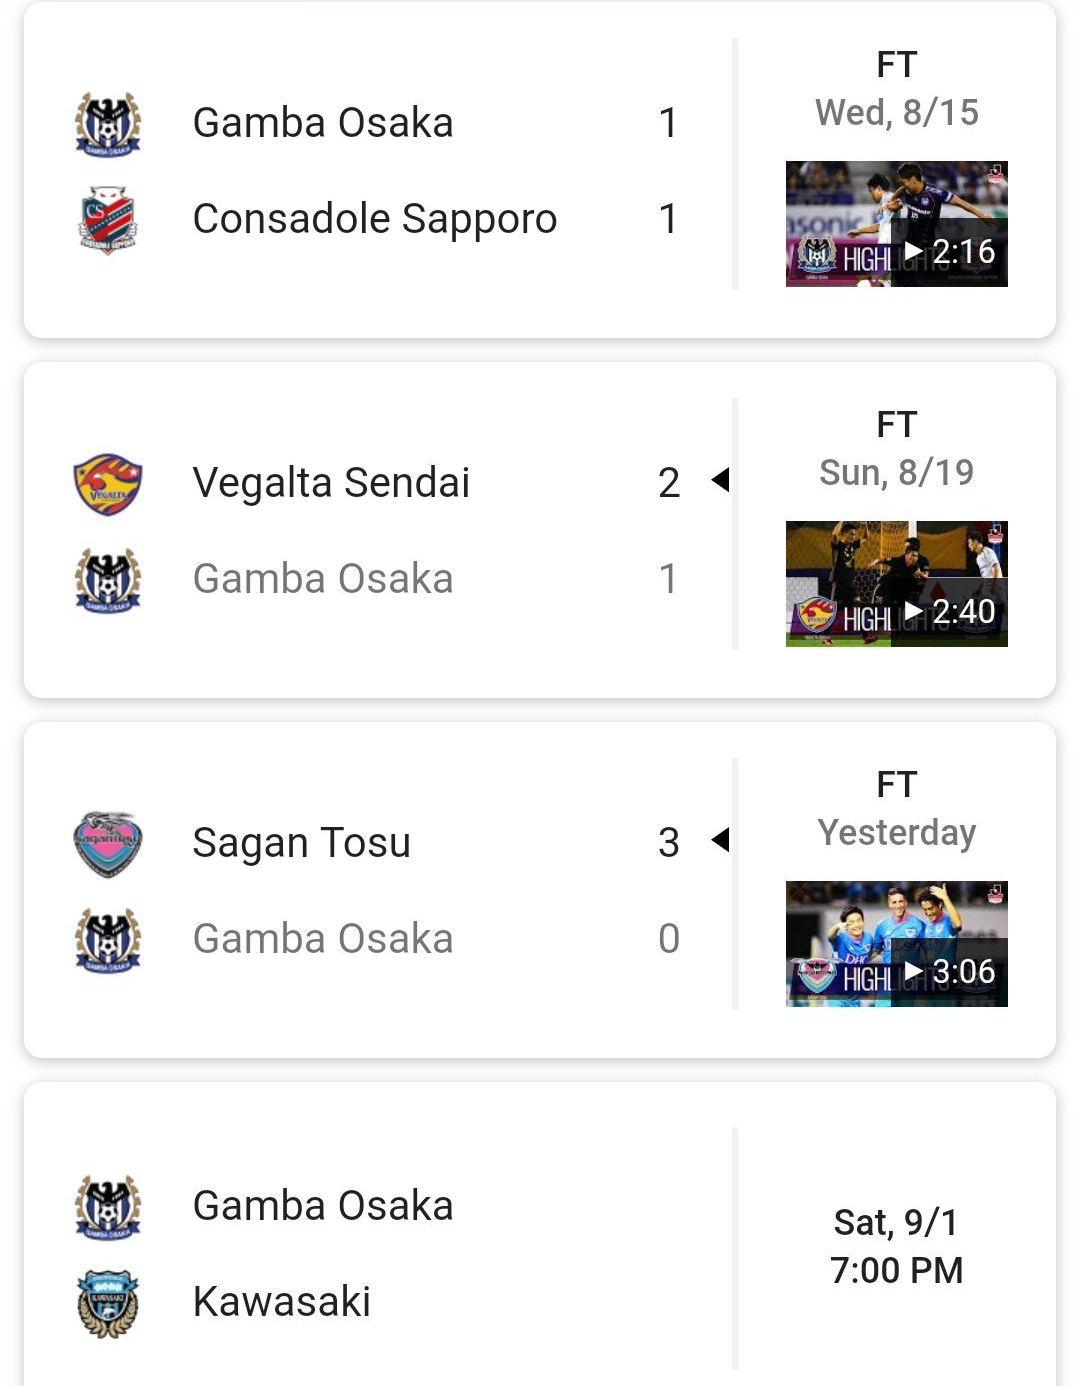This screenshot has width=1080, height=1386.
Task: Play the 2:16 highlights video
Action: click(x=897, y=224)
